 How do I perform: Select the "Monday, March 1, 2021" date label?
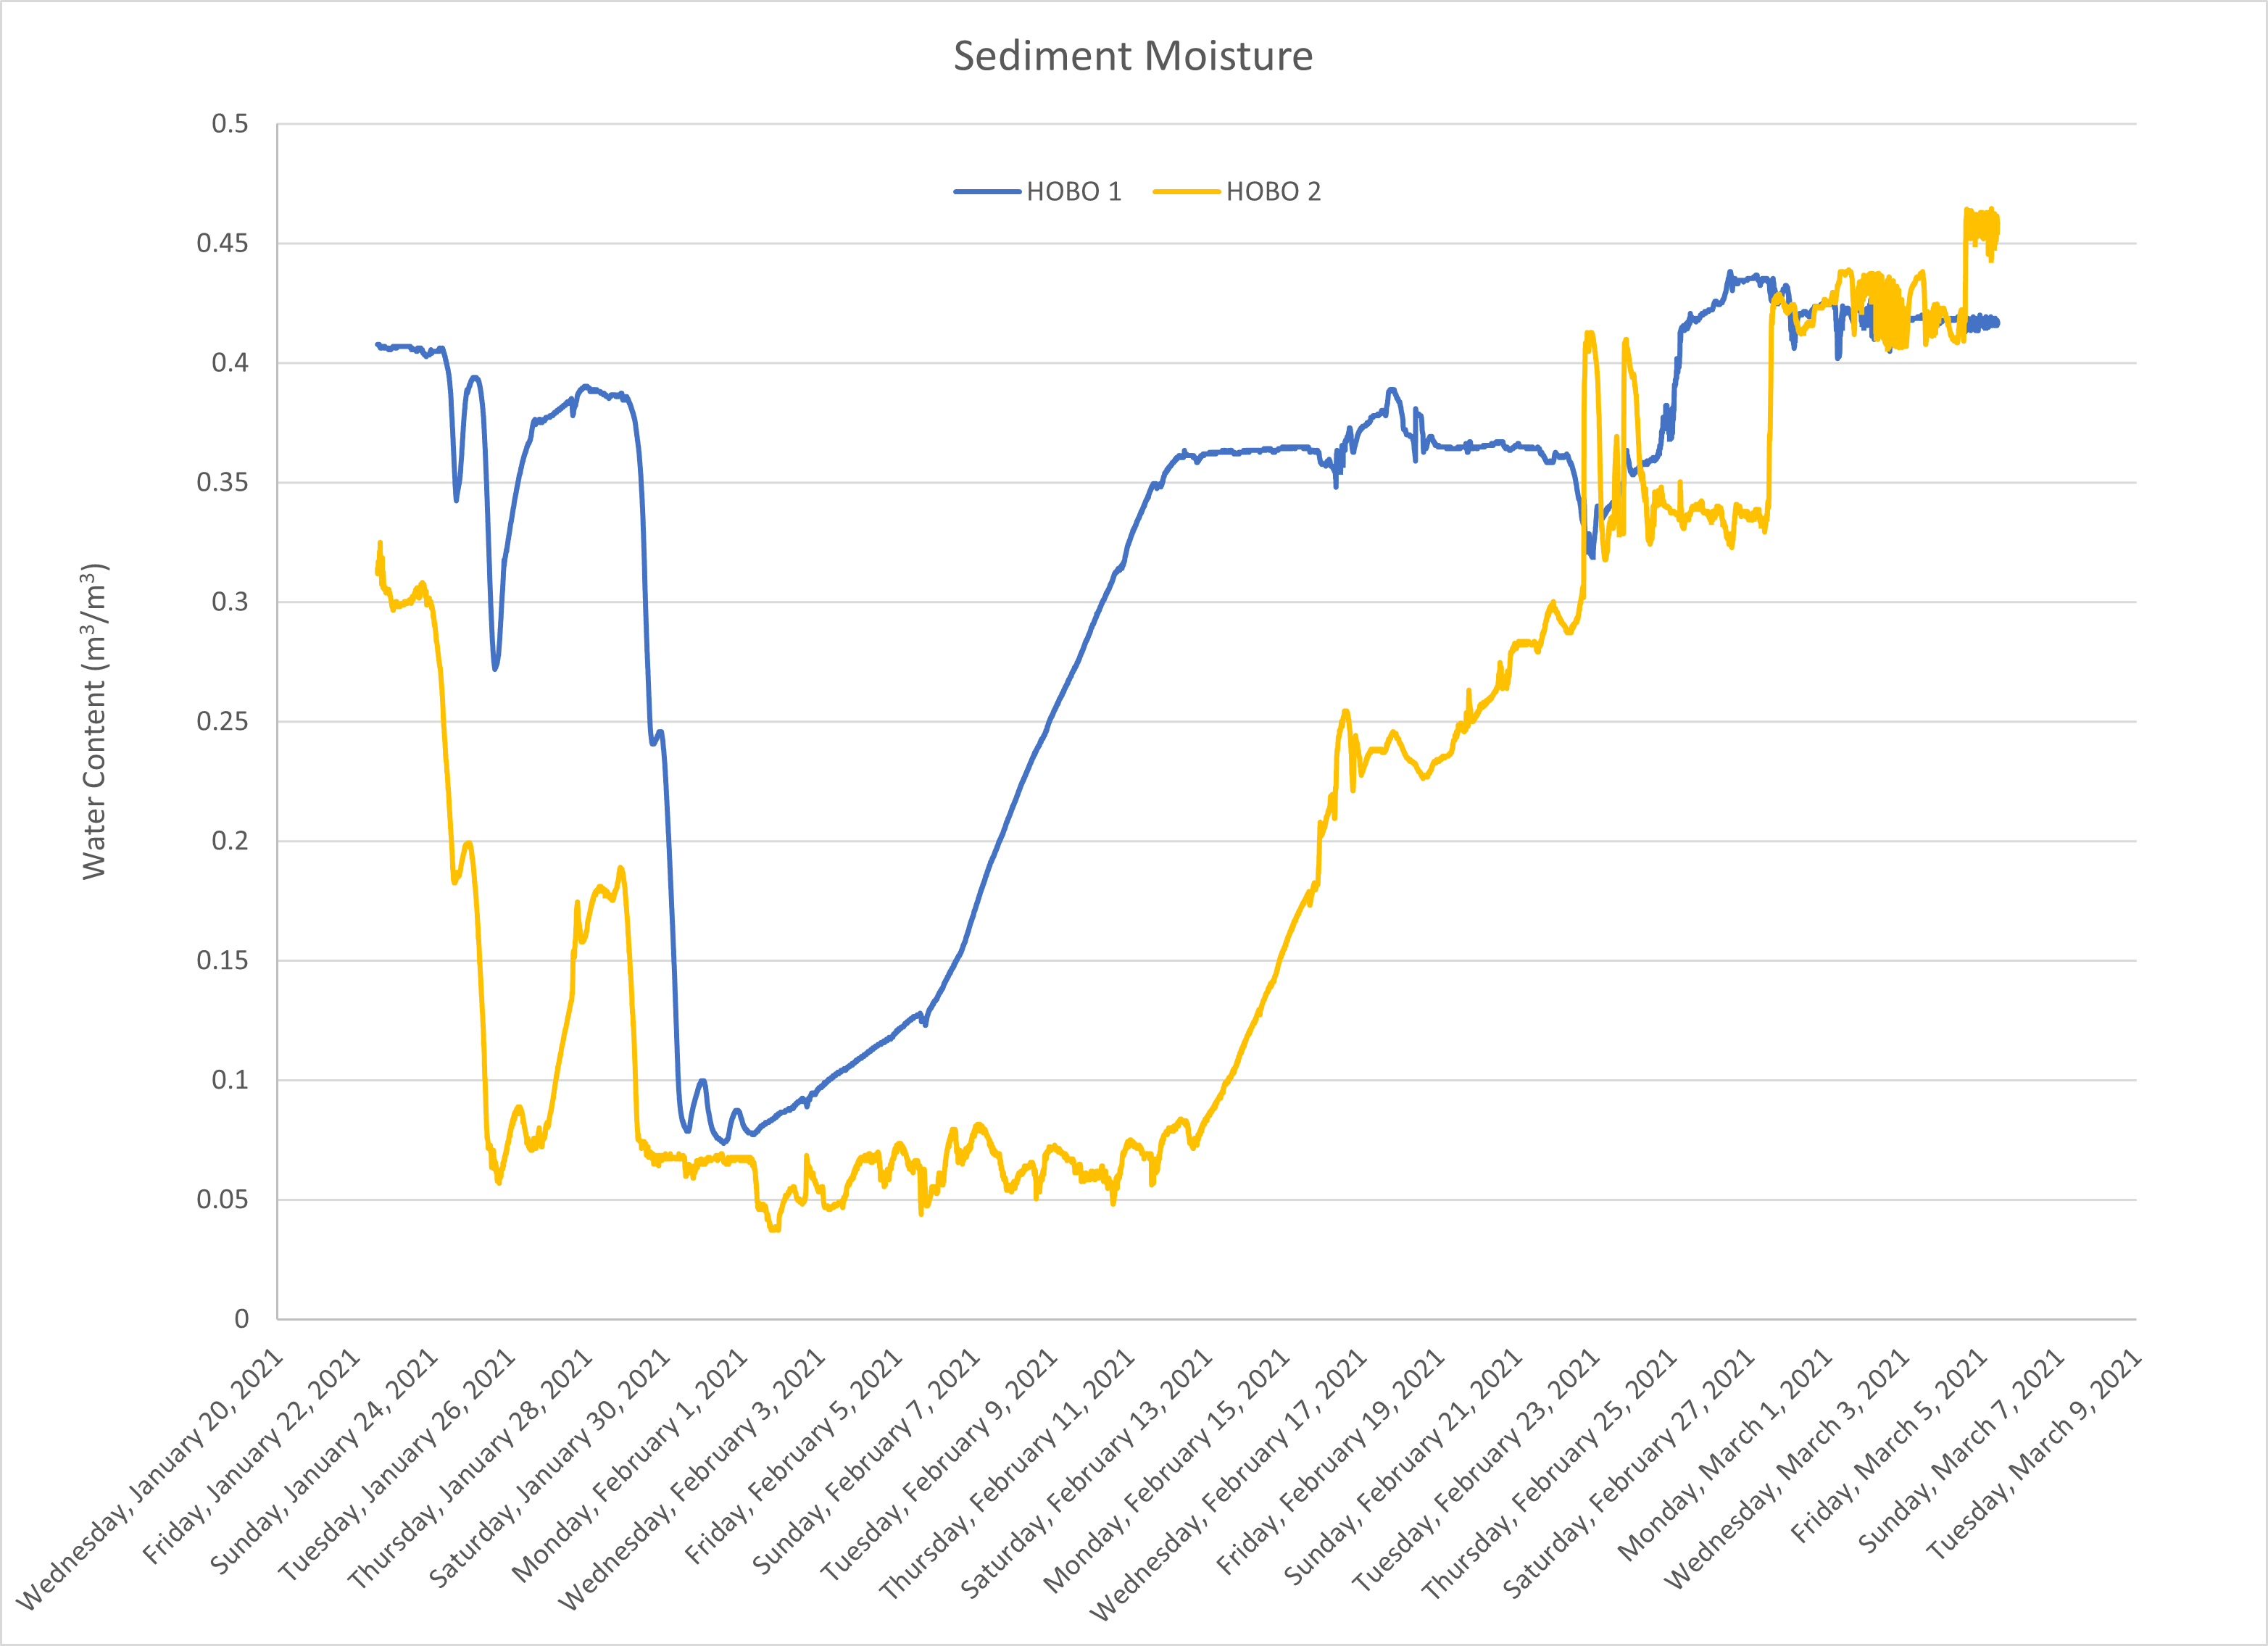point(1725,1455)
